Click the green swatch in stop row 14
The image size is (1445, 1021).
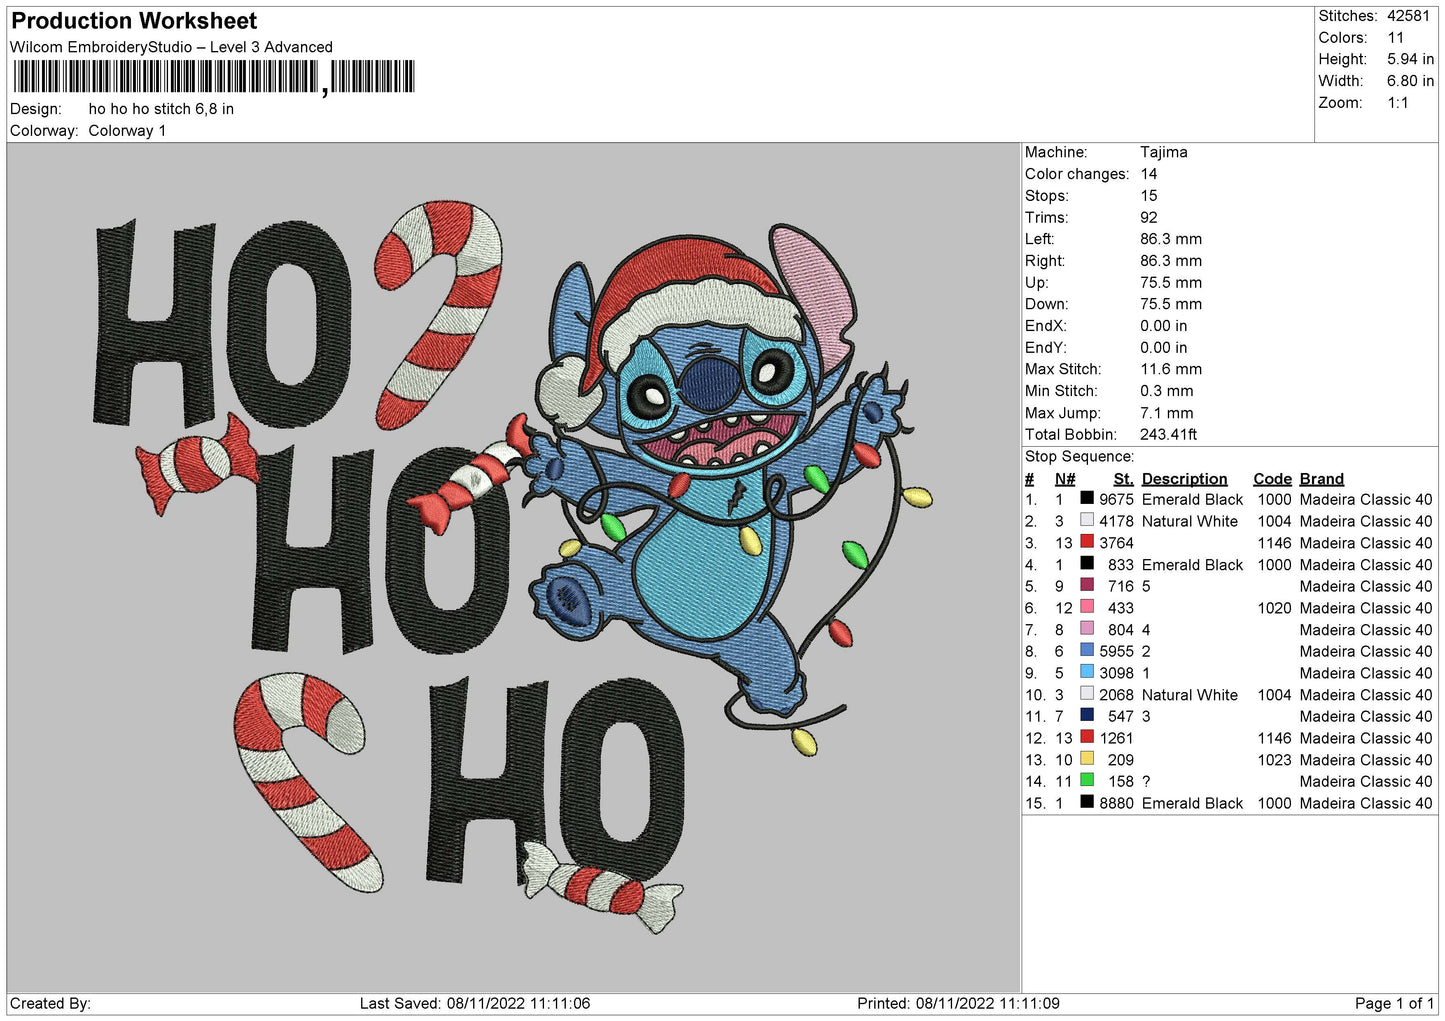[1087, 780]
